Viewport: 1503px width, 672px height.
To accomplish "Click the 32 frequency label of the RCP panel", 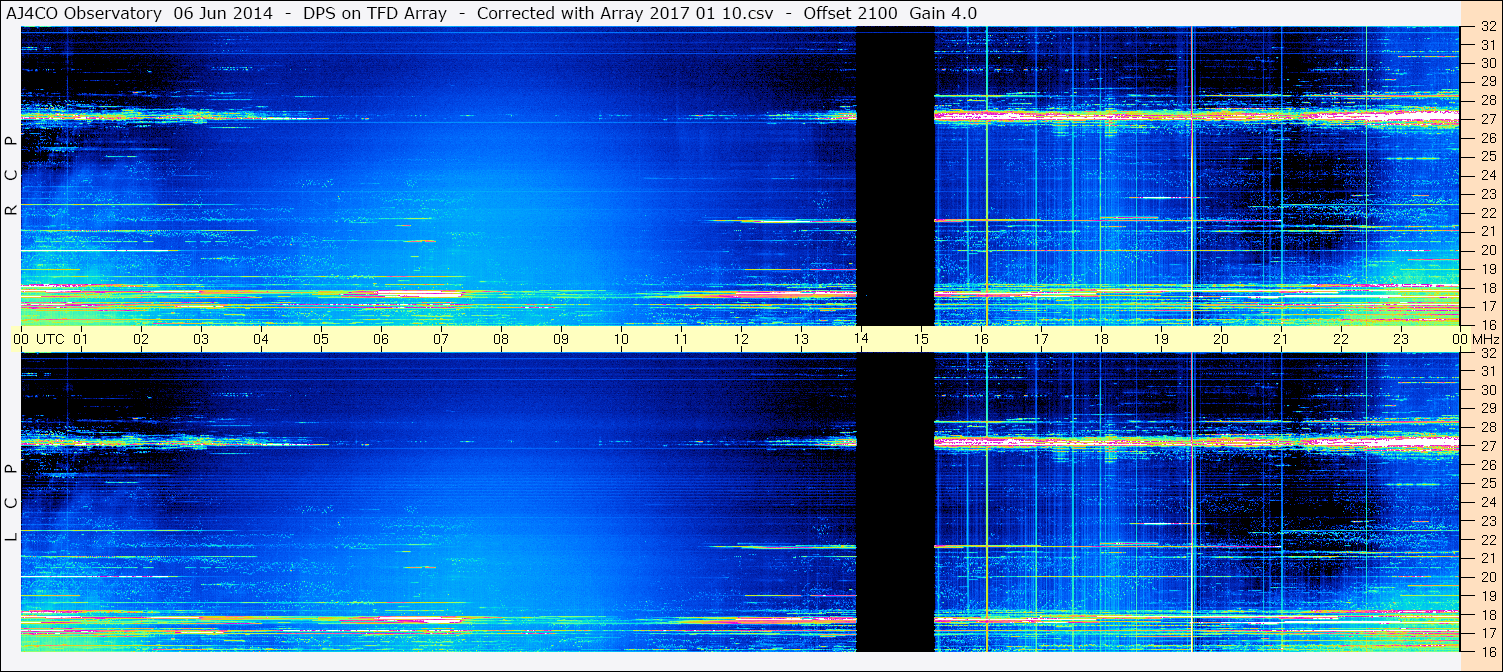I will 1487,27.
